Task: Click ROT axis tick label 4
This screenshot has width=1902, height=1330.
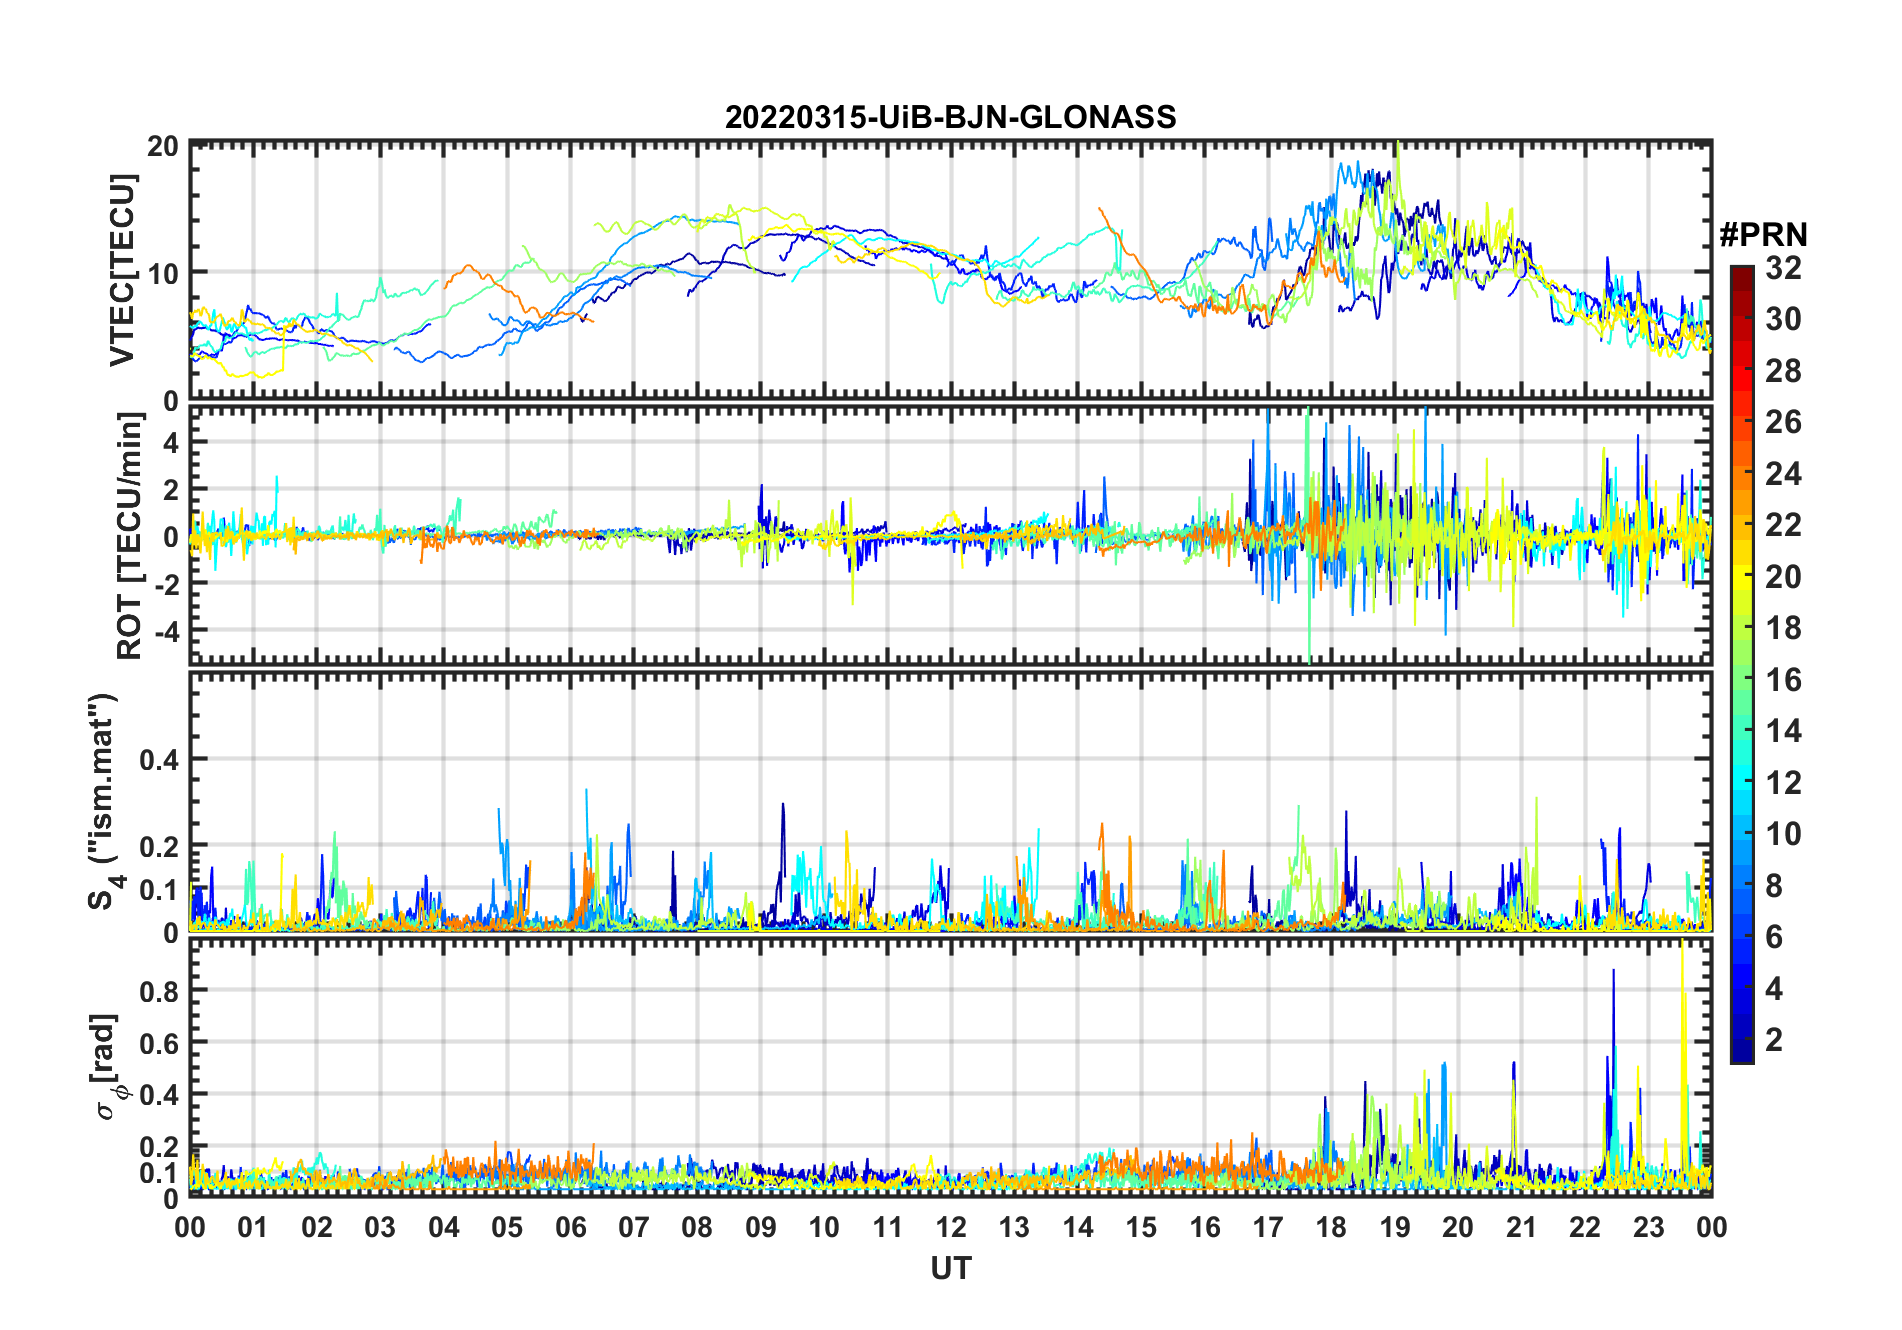Action: point(171,442)
